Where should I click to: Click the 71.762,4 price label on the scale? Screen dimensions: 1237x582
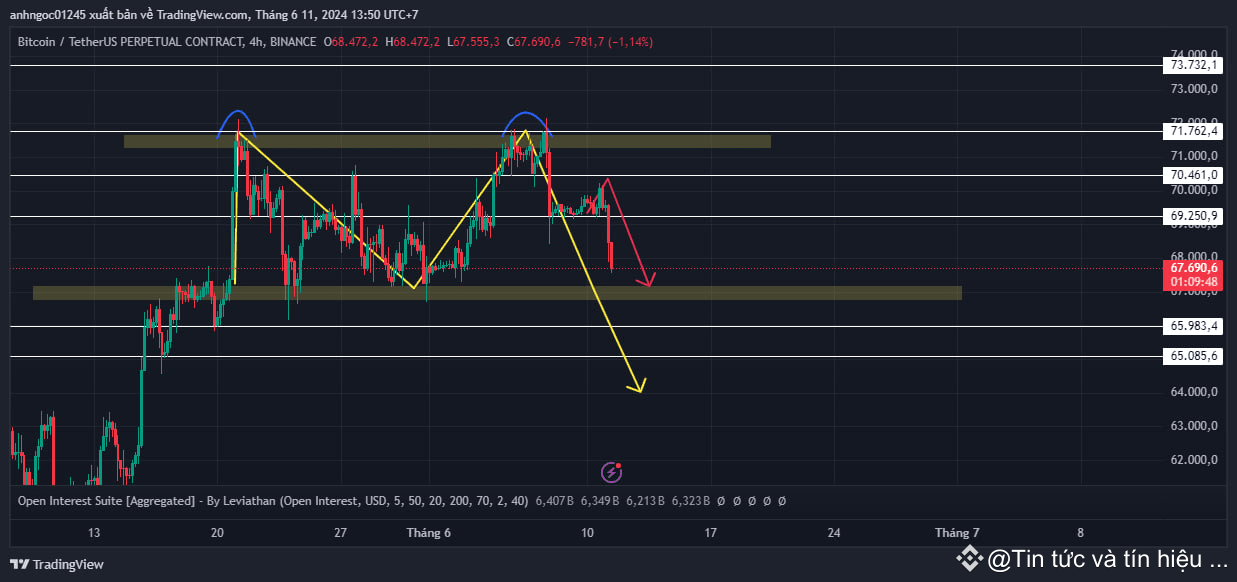coord(1192,131)
